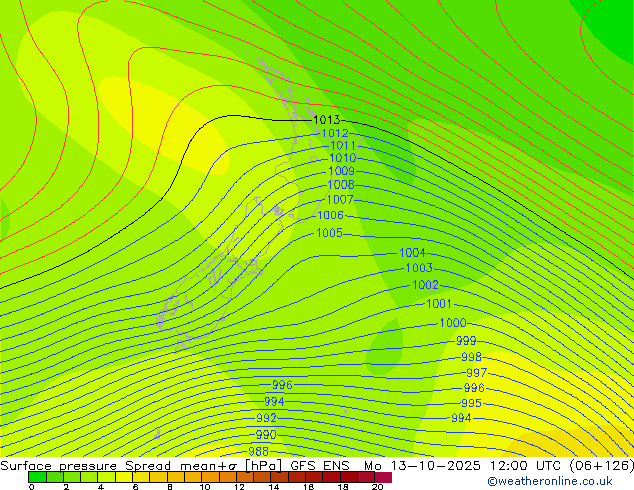Choose the 1006 contour label
This screenshot has width=634, height=490.
click(330, 215)
